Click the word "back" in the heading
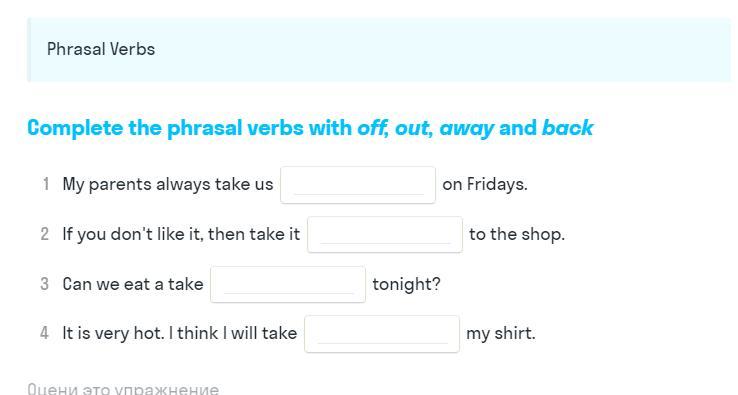Image resolution: width=738 pixels, height=395 pixels. (x=568, y=128)
